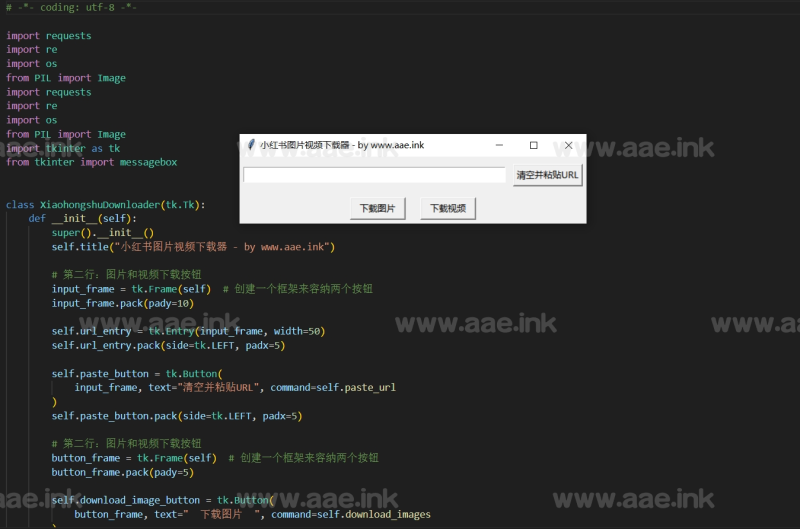This screenshot has width=800, height=529.
Task: Focus the URL entry field
Action: [374, 175]
